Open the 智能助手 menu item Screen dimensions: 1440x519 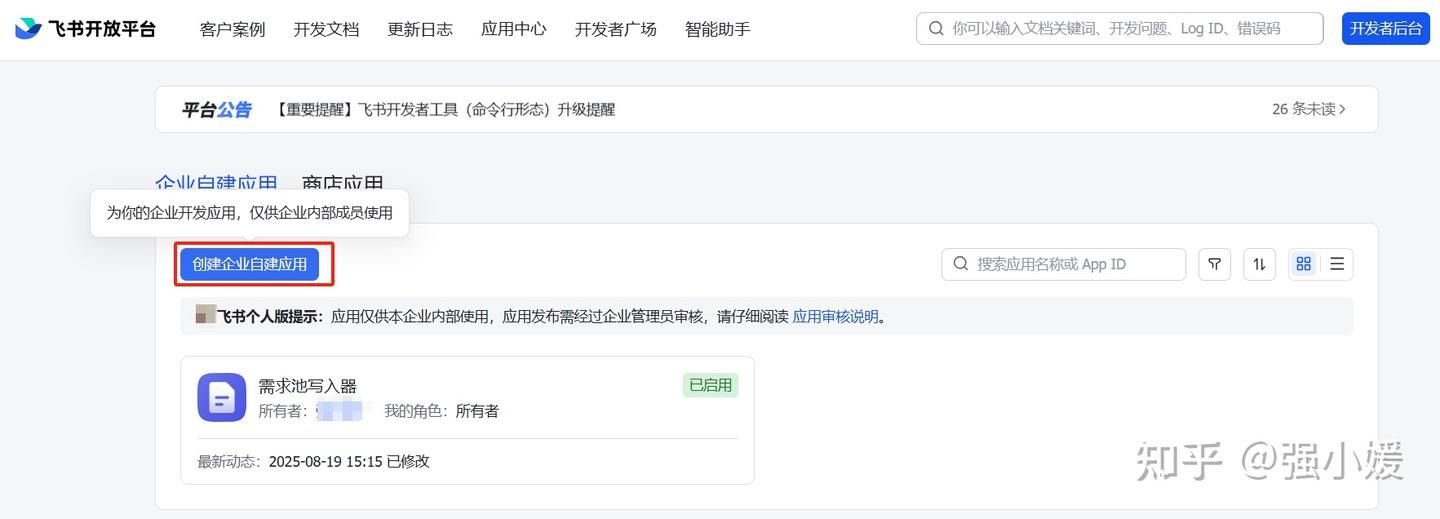coord(718,29)
